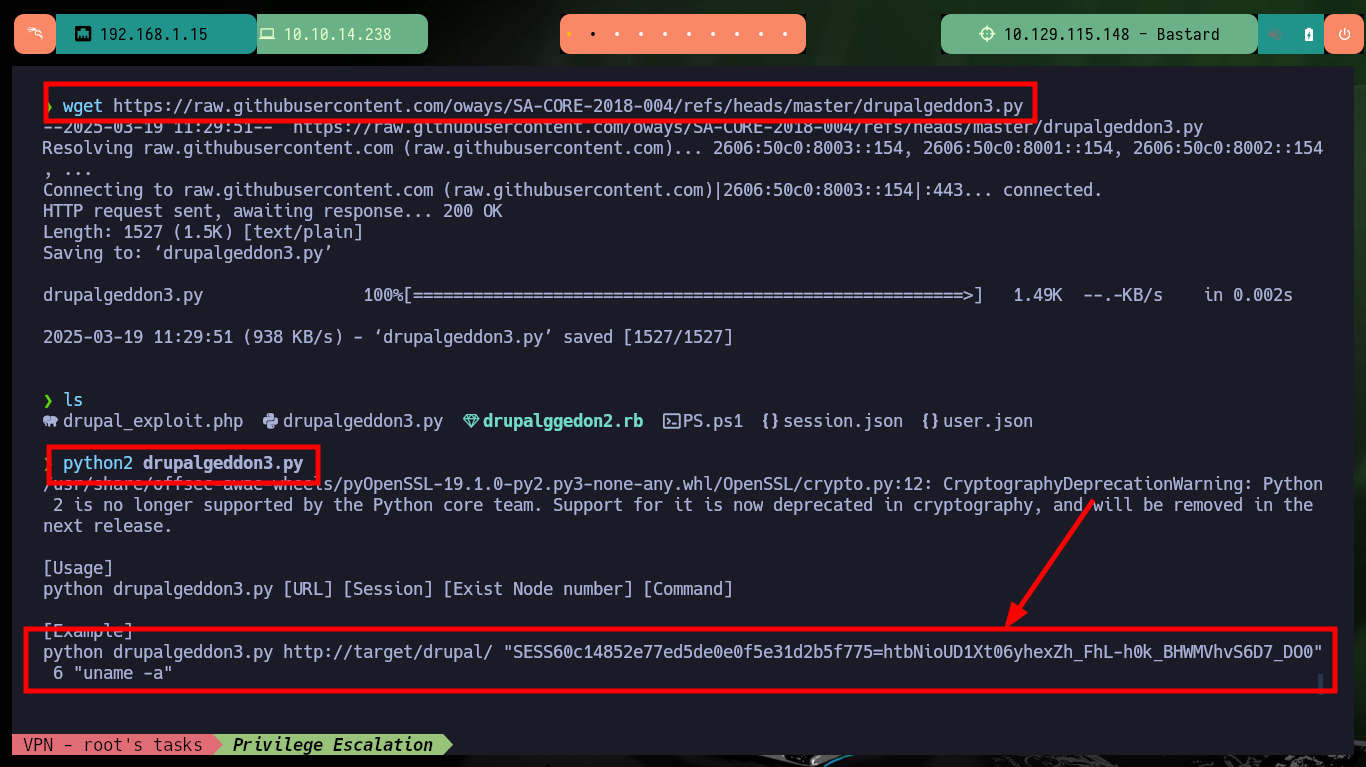Click the braces icon before user.json
This screenshot has height=767, width=1366.
coord(930,421)
